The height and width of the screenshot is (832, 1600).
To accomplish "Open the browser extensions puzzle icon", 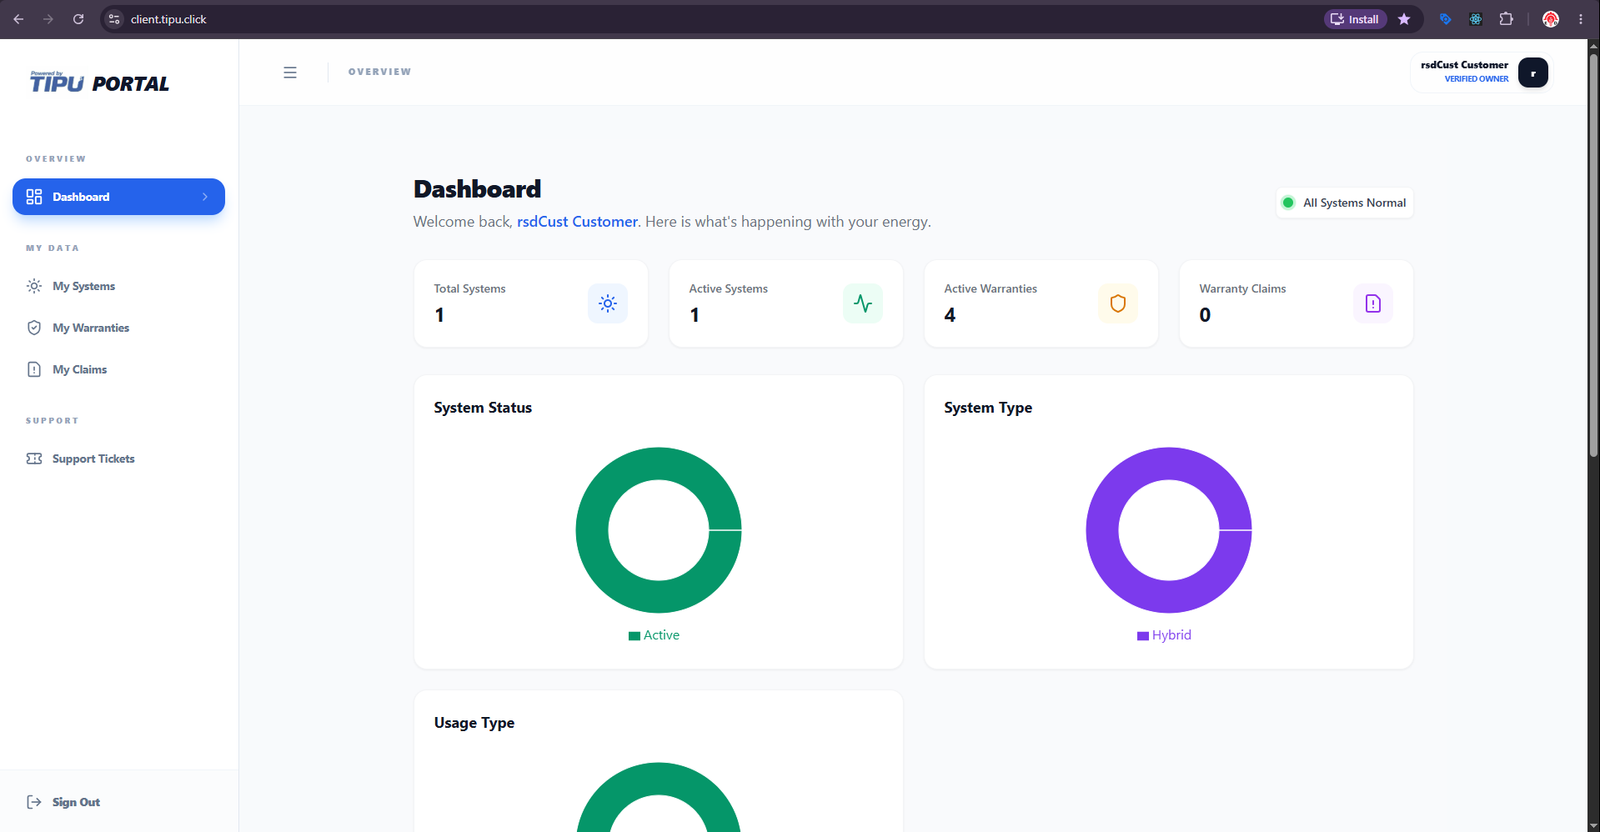I will click(x=1506, y=19).
